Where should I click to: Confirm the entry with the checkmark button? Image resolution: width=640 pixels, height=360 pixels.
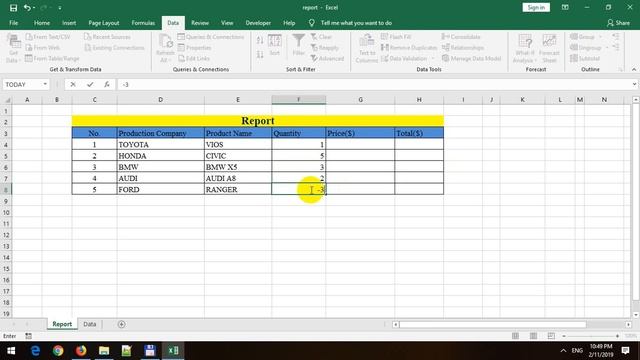tap(90, 84)
